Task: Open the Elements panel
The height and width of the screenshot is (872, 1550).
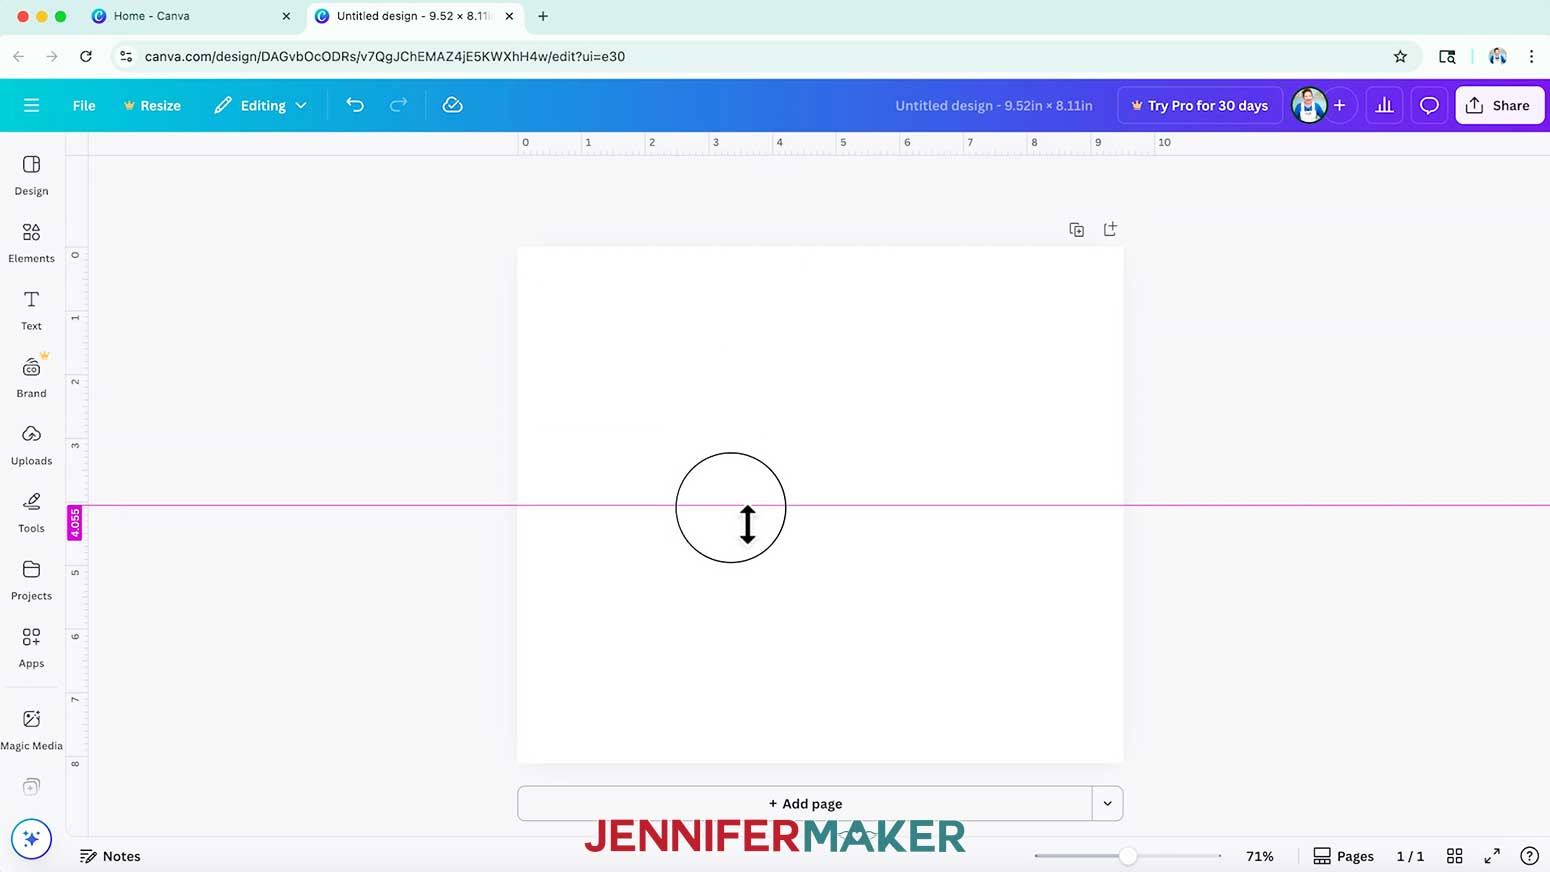Action: (x=31, y=243)
